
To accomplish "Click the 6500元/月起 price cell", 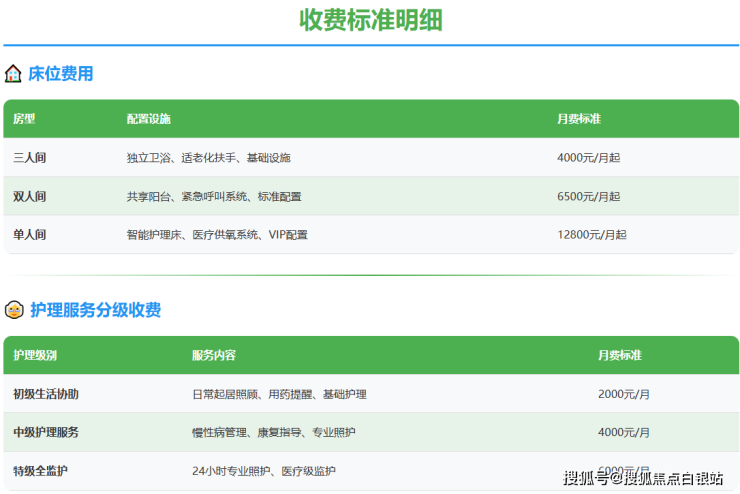I will pos(588,196).
